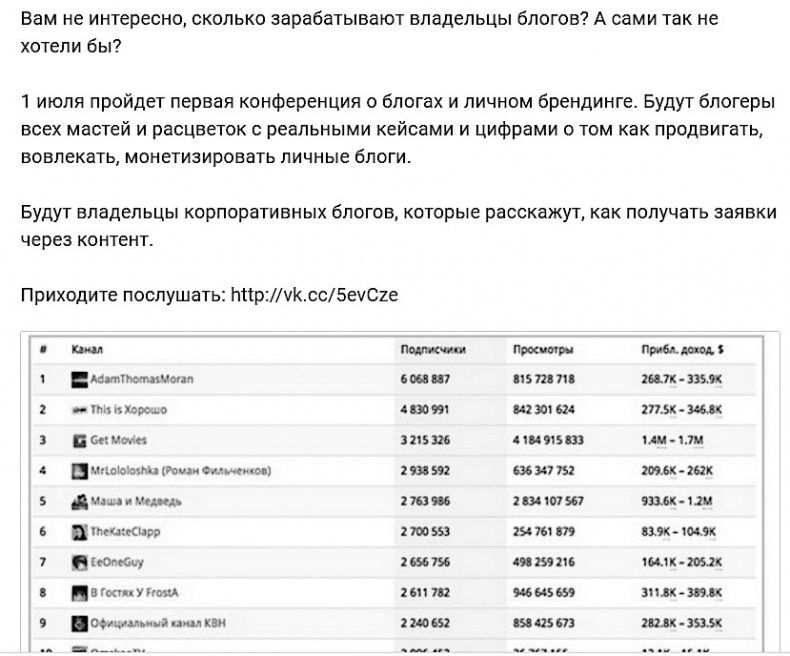Select views value 2 834 107 567

point(548,501)
